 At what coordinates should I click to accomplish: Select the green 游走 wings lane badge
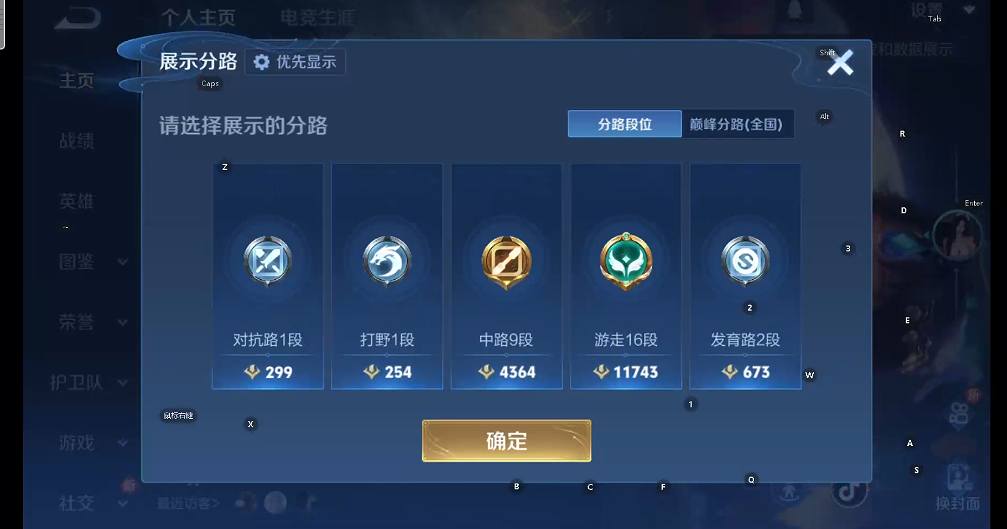626,261
